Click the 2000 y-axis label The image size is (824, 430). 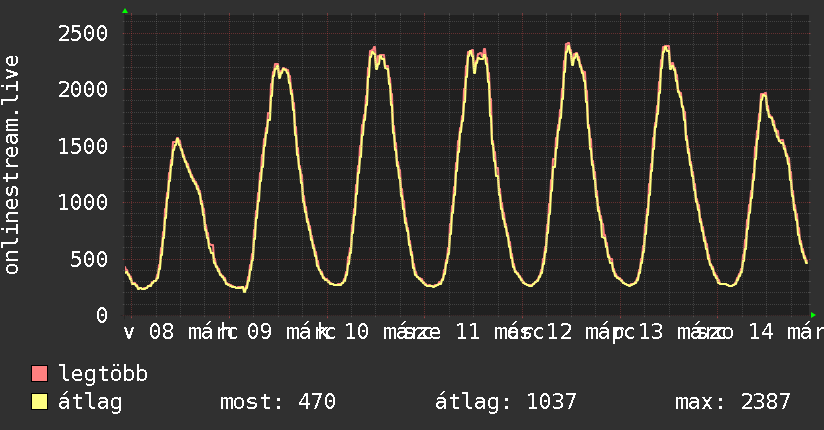(83, 90)
